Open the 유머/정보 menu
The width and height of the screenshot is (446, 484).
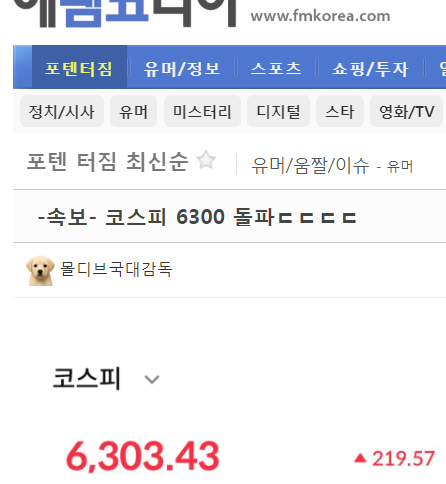coord(182,69)
